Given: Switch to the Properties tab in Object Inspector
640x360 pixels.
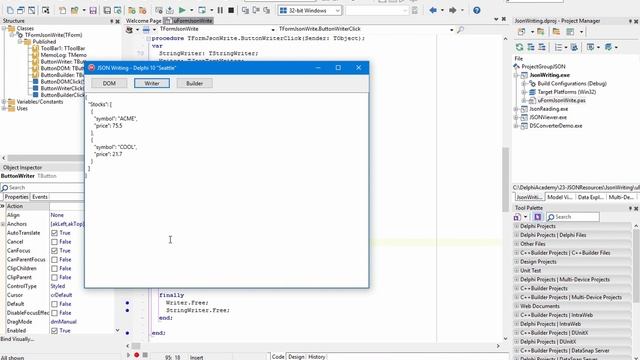Looking at the screenshot, I should (16, 197).
